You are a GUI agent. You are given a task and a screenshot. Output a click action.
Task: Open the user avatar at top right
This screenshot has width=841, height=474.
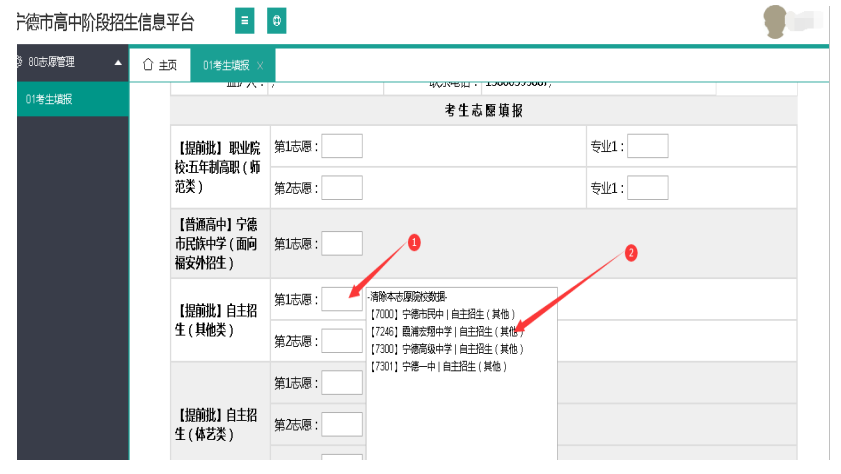pos(776,22)
